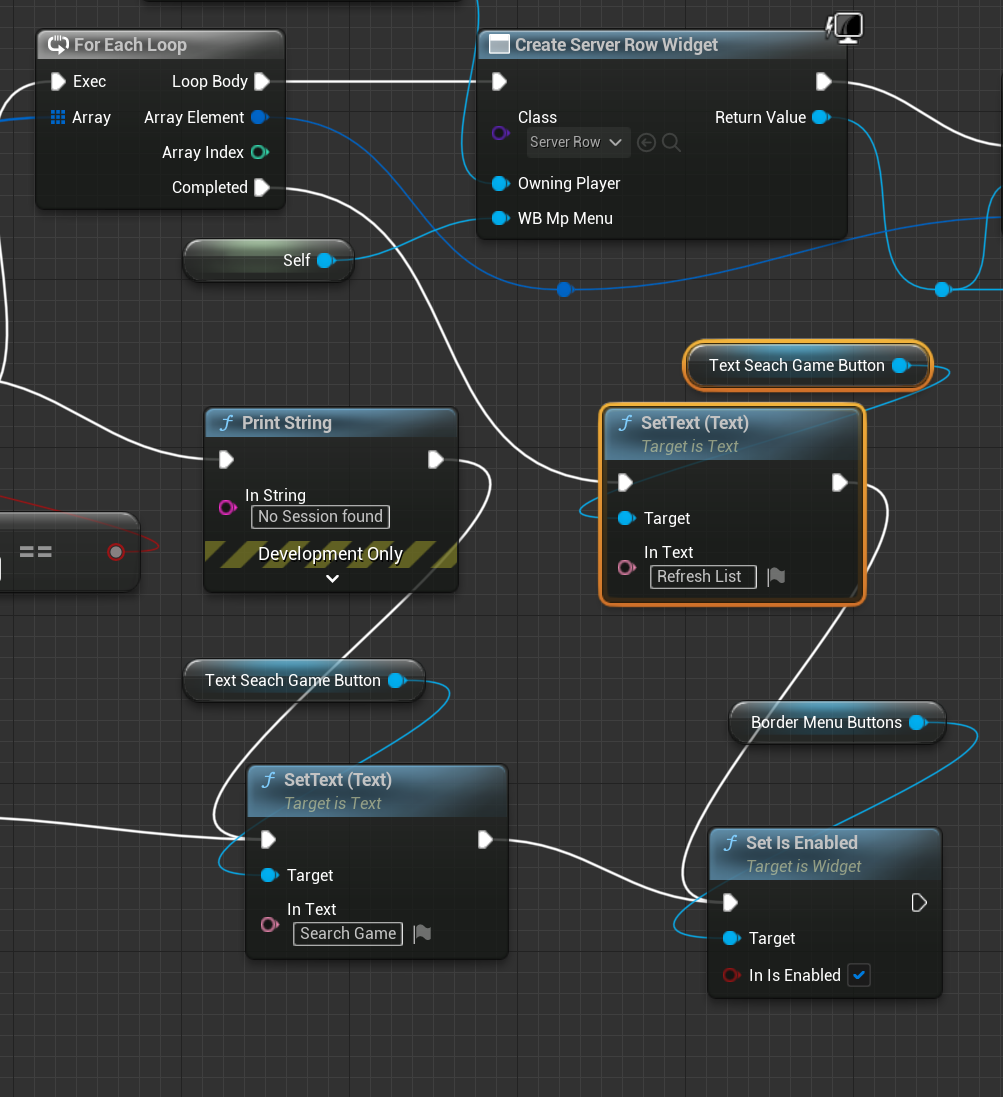Image resolution: width=1003 pixels, height=1097 pixels.
Task: Edit the Search Game text field
Action: (x=348, y=933)
